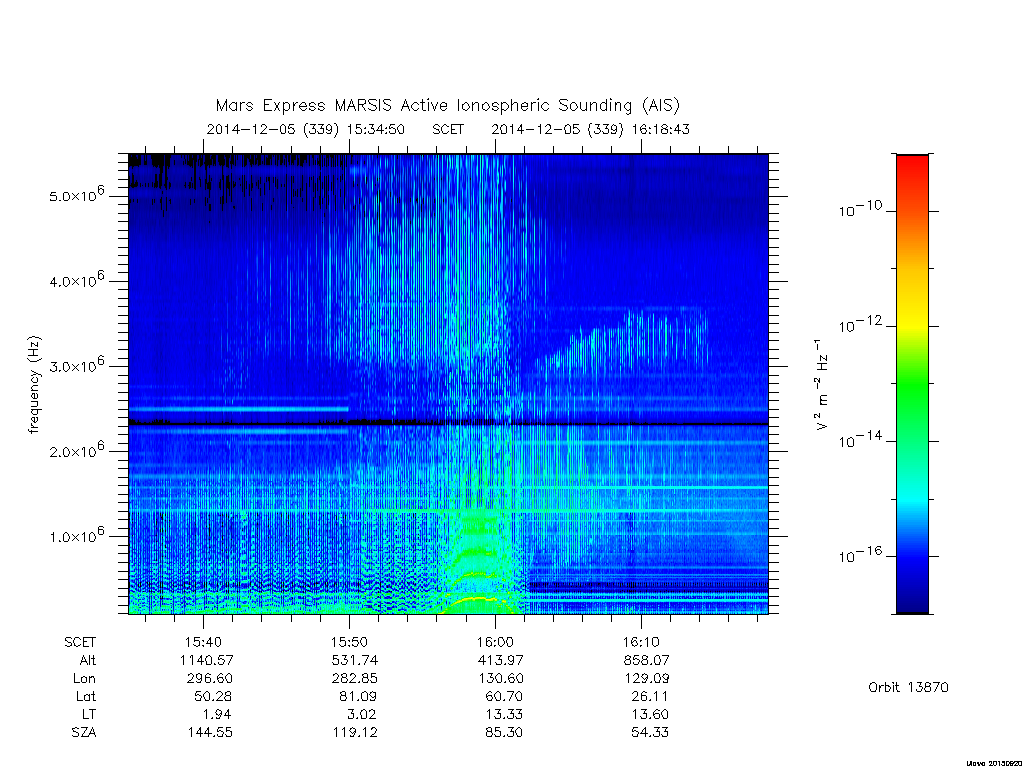Click the Orbit 13870 label
The height and width of the screenshot is (768, 1024).
click(x=908, y=687)
